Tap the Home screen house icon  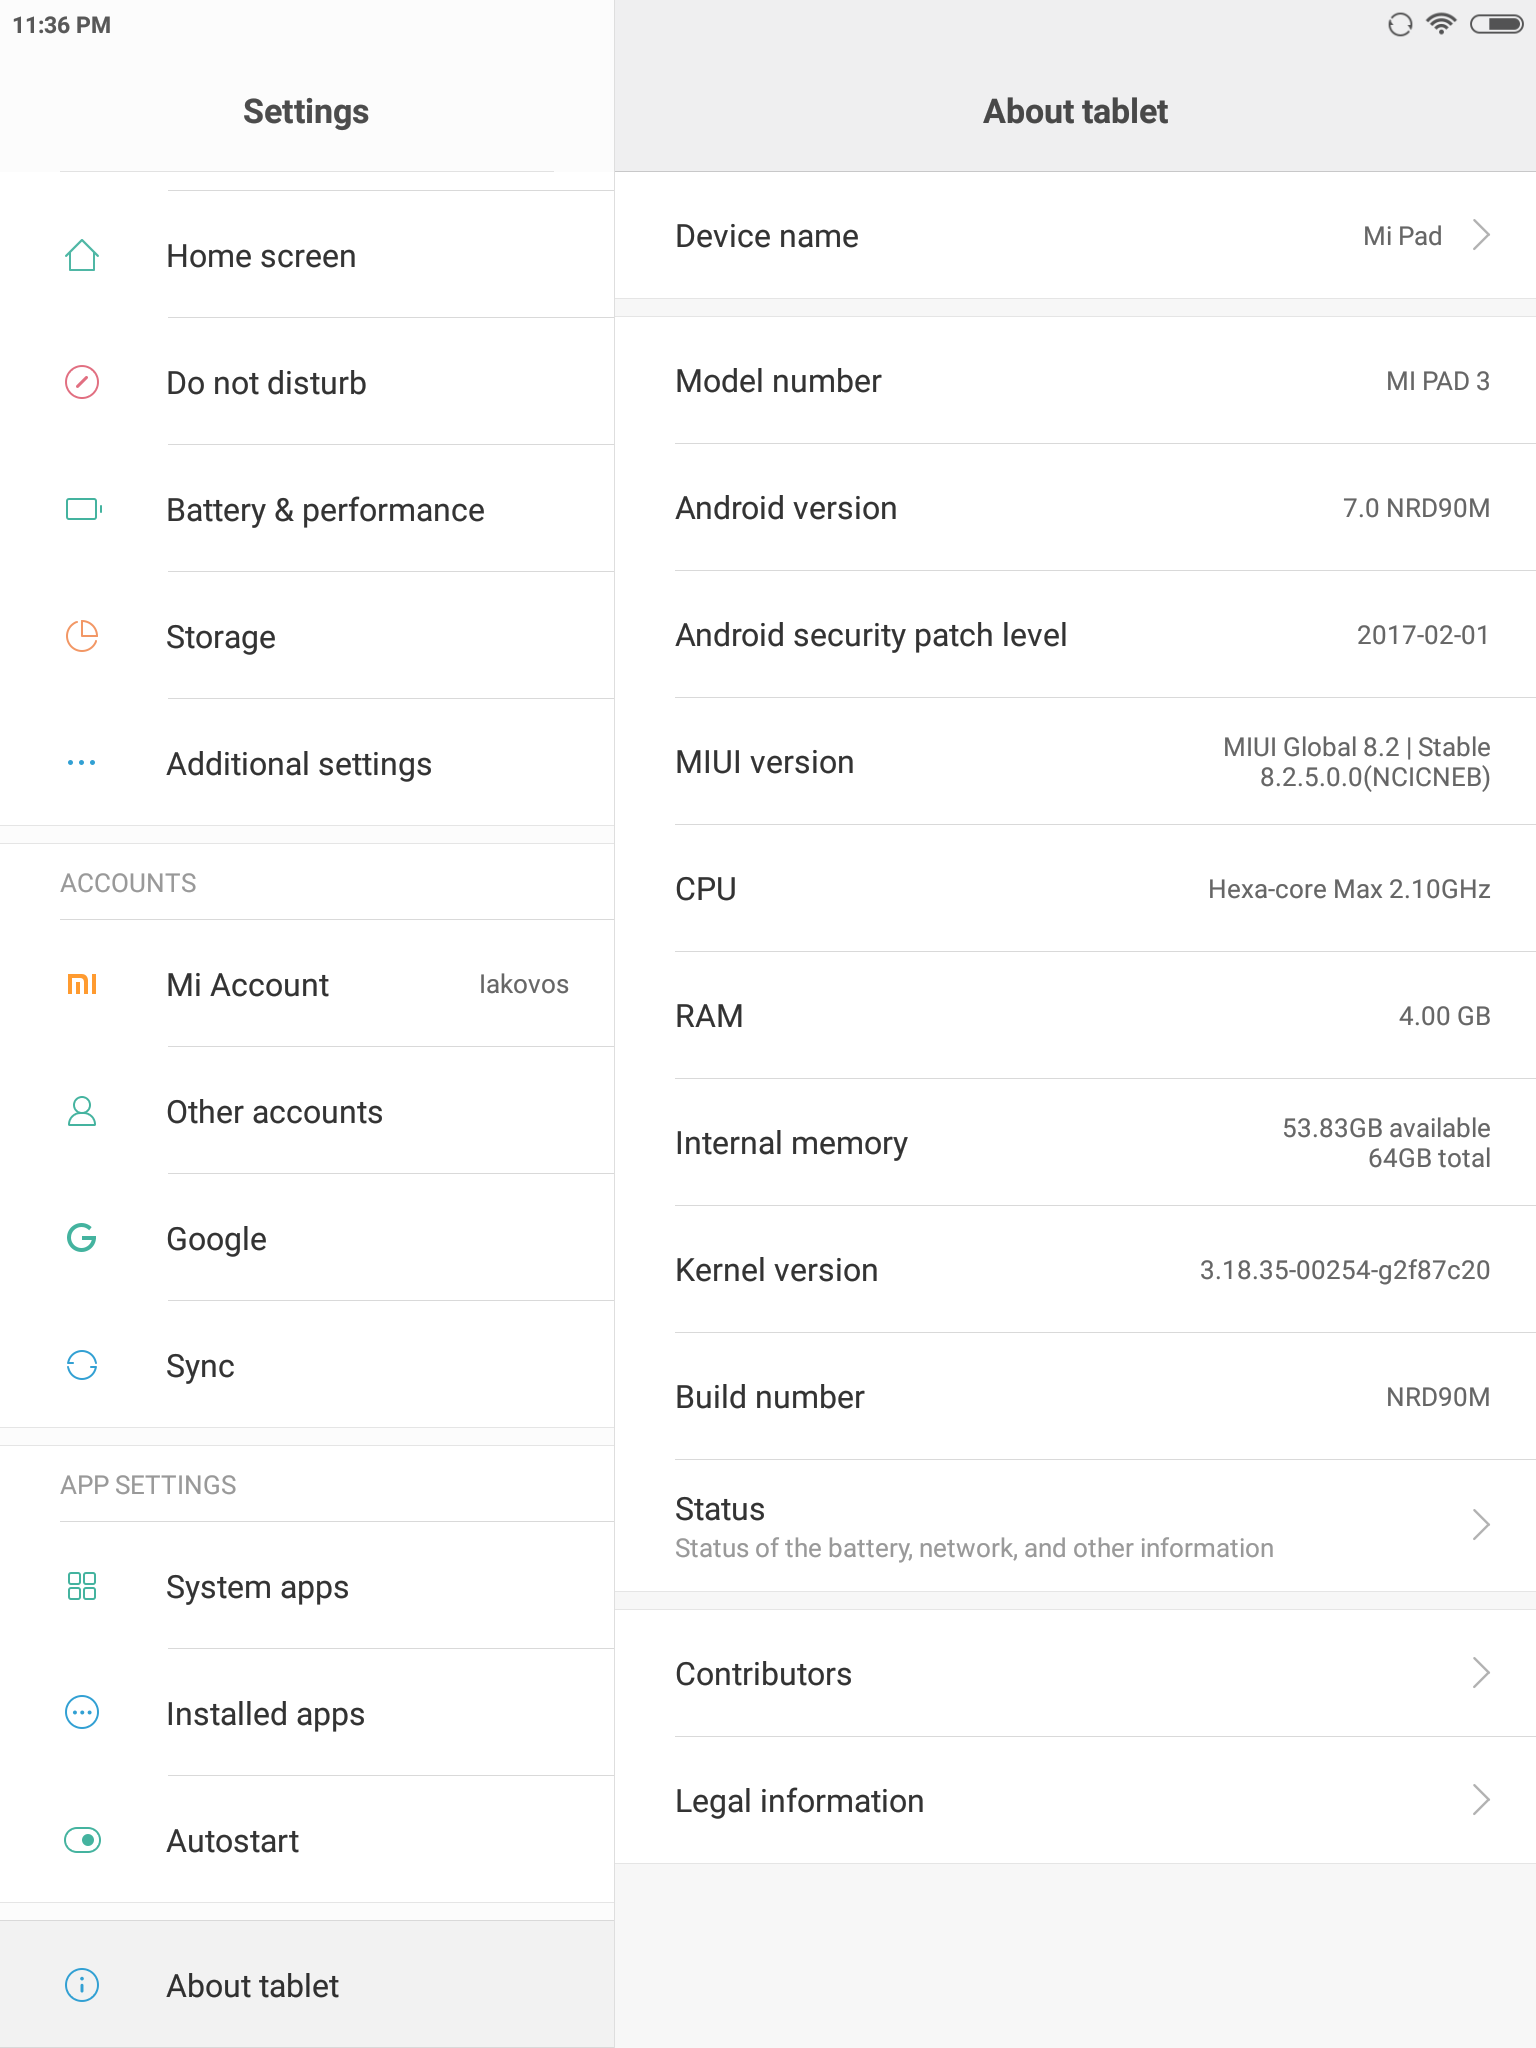click(82, 256)
